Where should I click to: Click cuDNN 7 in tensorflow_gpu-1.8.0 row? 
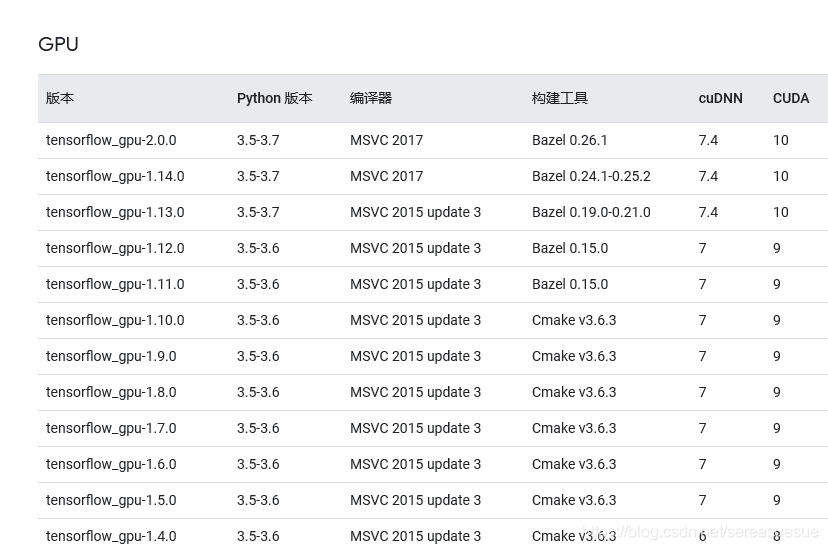pyautogui.click(x=702, y=392)
